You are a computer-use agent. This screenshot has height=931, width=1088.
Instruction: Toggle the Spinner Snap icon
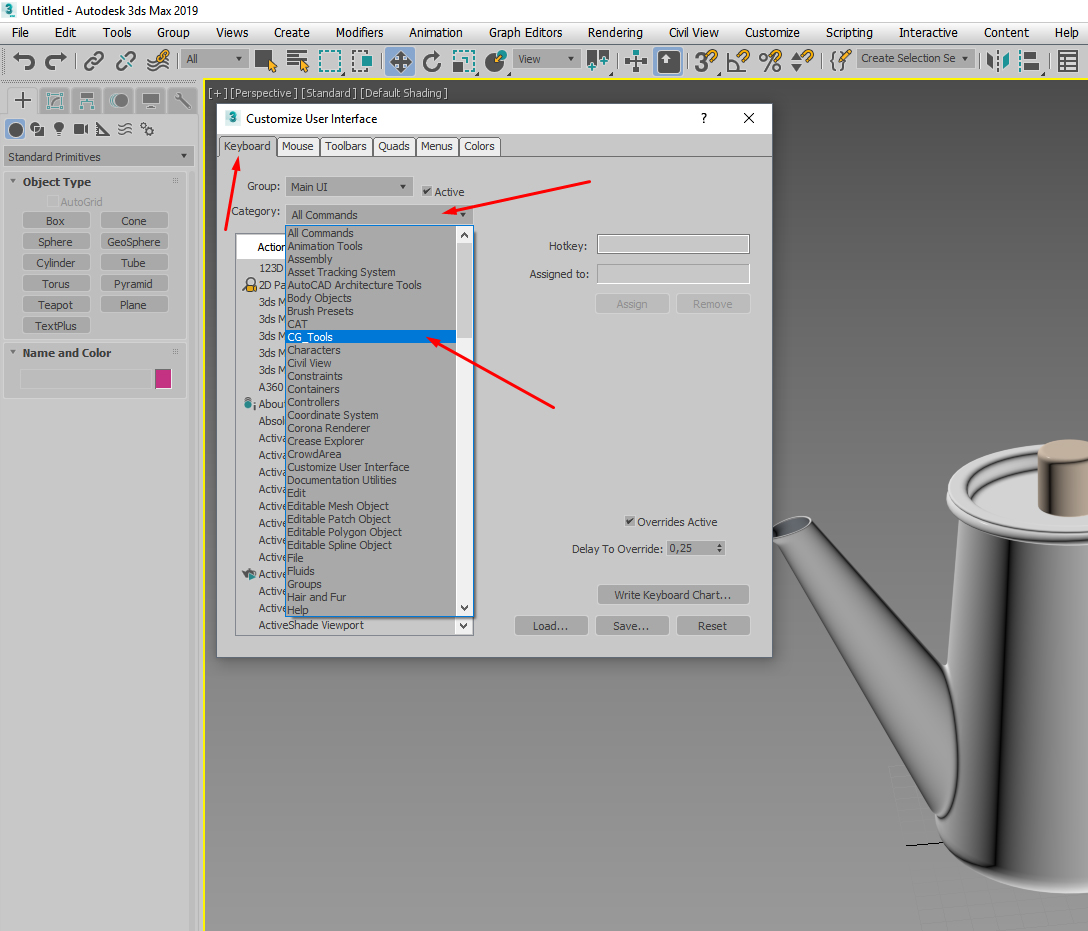pyautogui.click(x=802, y=61)
